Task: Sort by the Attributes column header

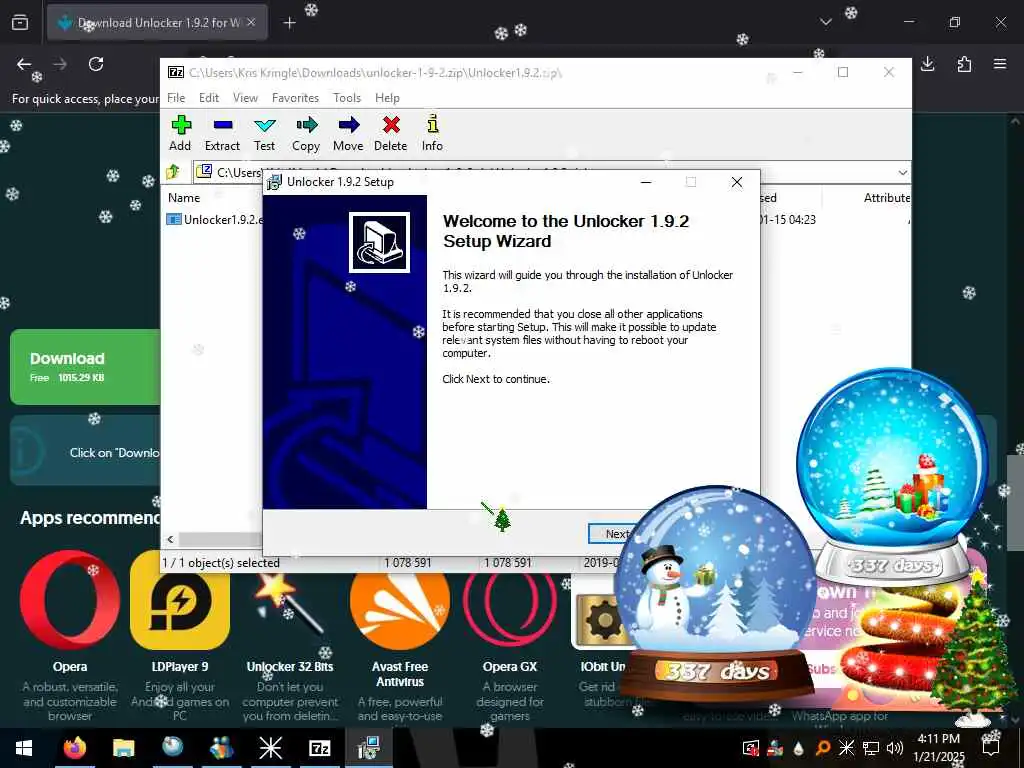Action: (887, 198)
